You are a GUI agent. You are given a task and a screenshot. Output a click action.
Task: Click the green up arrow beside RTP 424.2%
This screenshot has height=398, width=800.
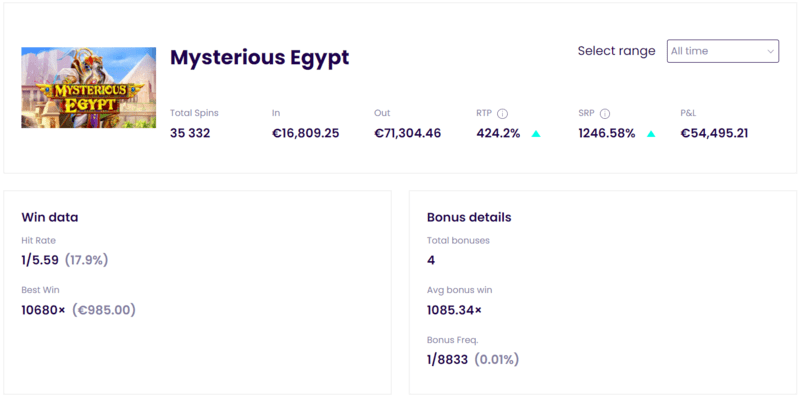tap(536, 134)
